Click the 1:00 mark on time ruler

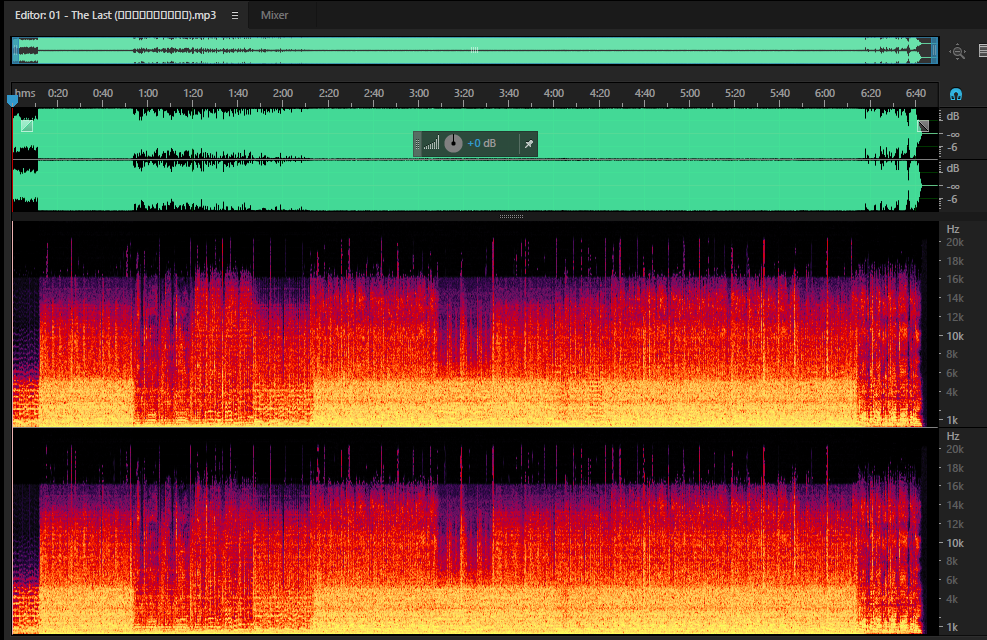pos(148,93)
